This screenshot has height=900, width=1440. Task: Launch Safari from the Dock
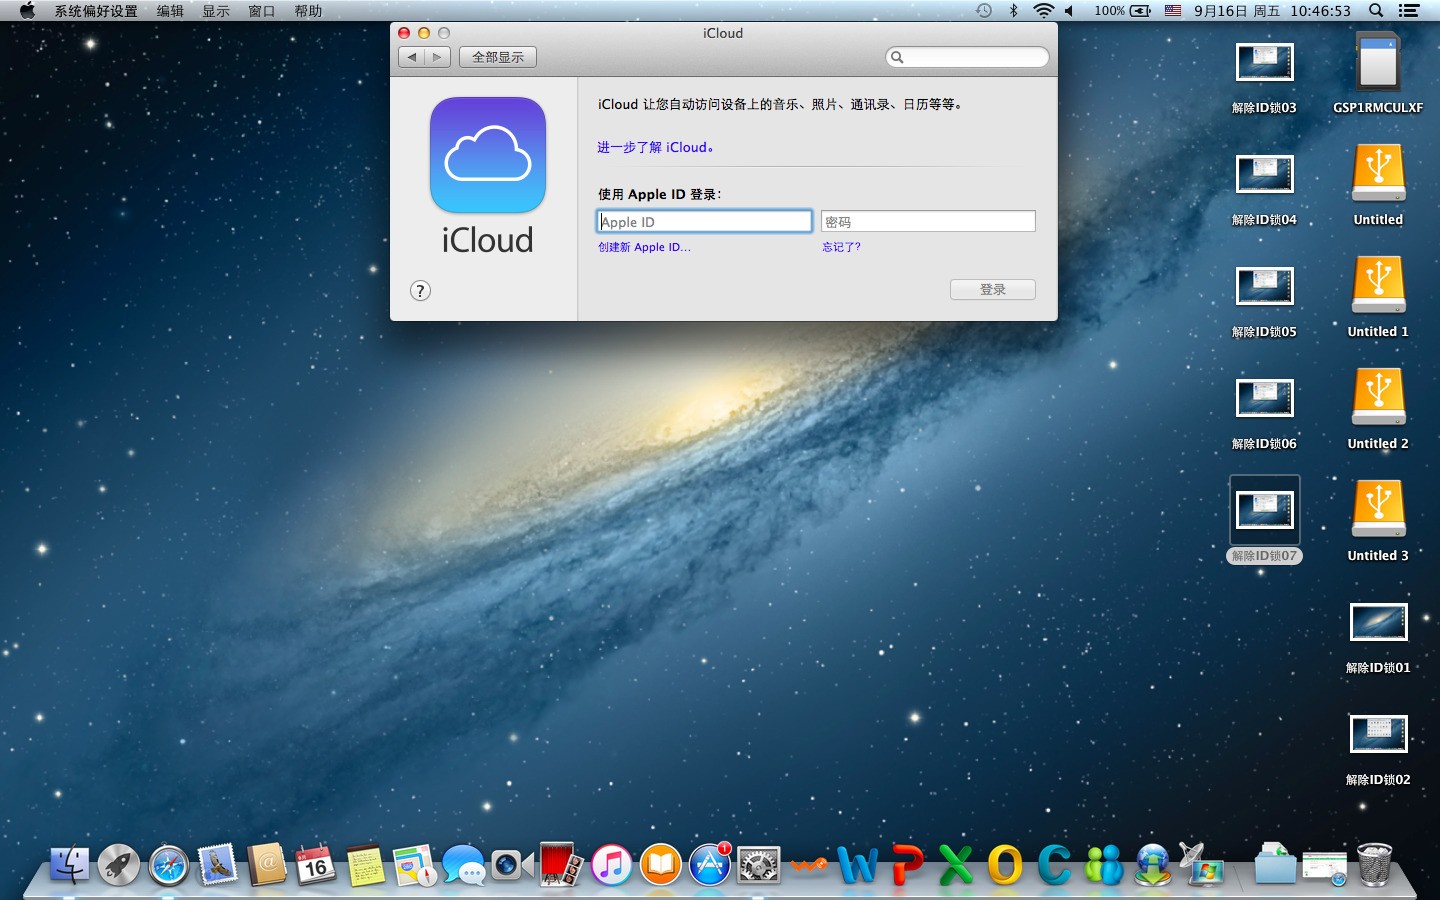pos(168,865)
